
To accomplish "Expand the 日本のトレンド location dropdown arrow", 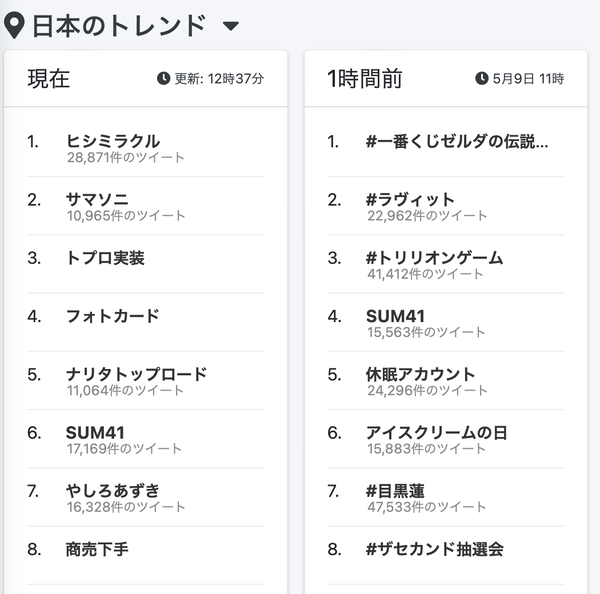I will click(x=231, y=26).
